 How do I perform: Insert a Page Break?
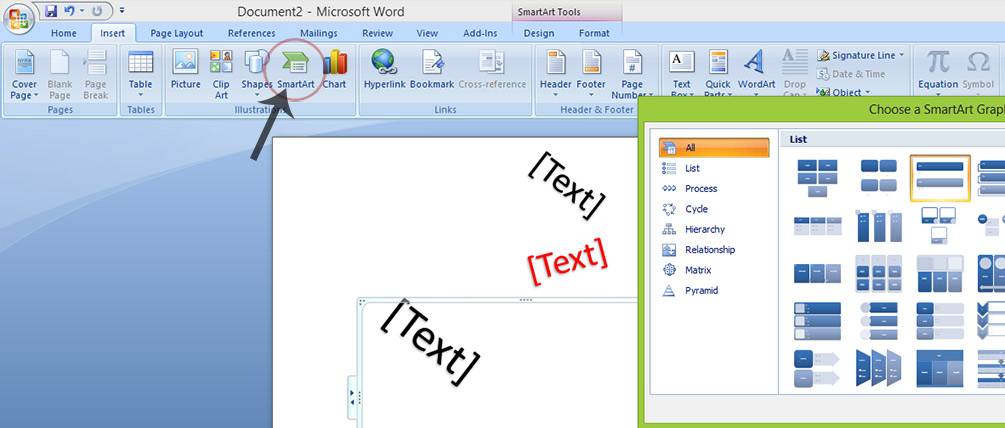(x=95, y=74)
